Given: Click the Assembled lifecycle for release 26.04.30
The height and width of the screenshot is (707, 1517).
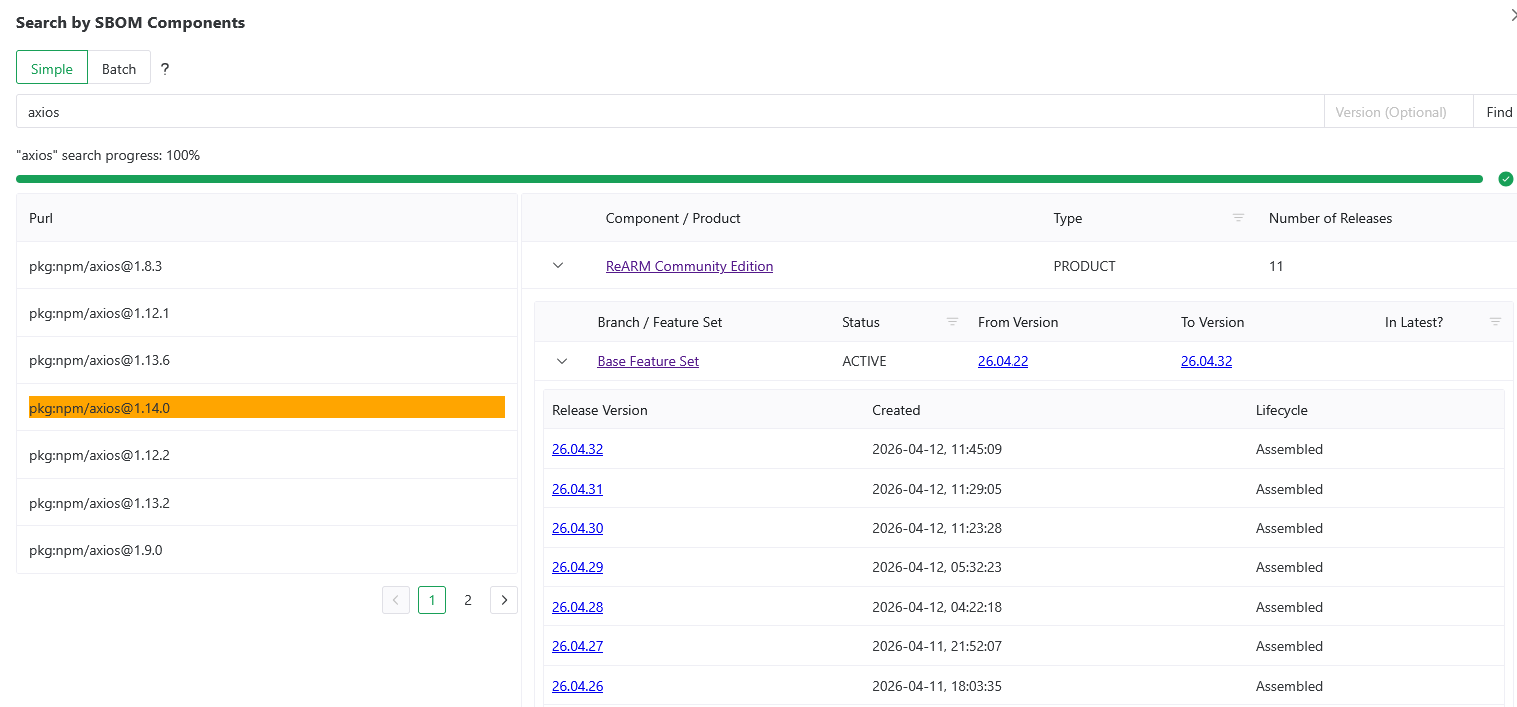Looking at the screenshot, I should [x=1289, y=528].
